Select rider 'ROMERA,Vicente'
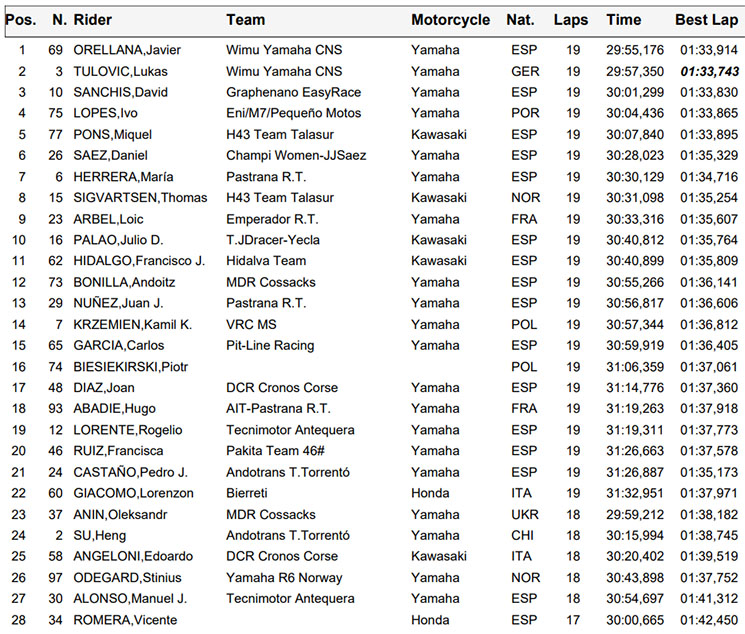 125,620
